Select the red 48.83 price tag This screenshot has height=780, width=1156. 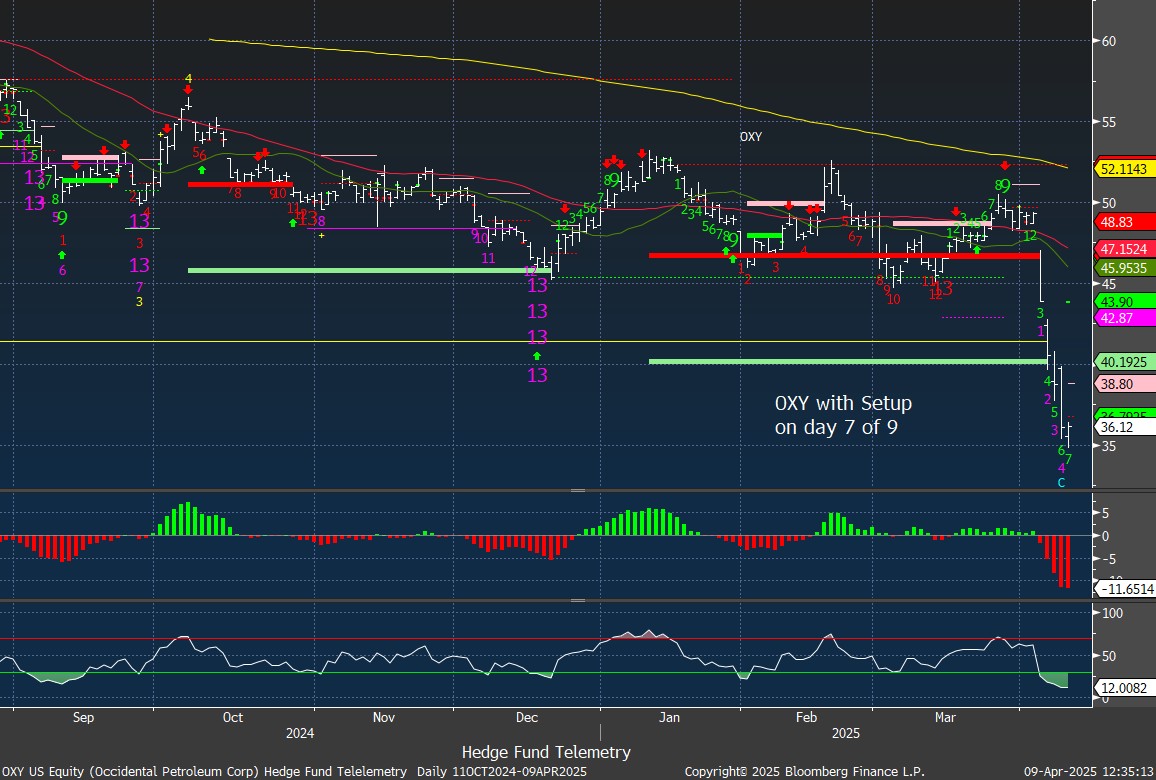tap(1125, 222)
